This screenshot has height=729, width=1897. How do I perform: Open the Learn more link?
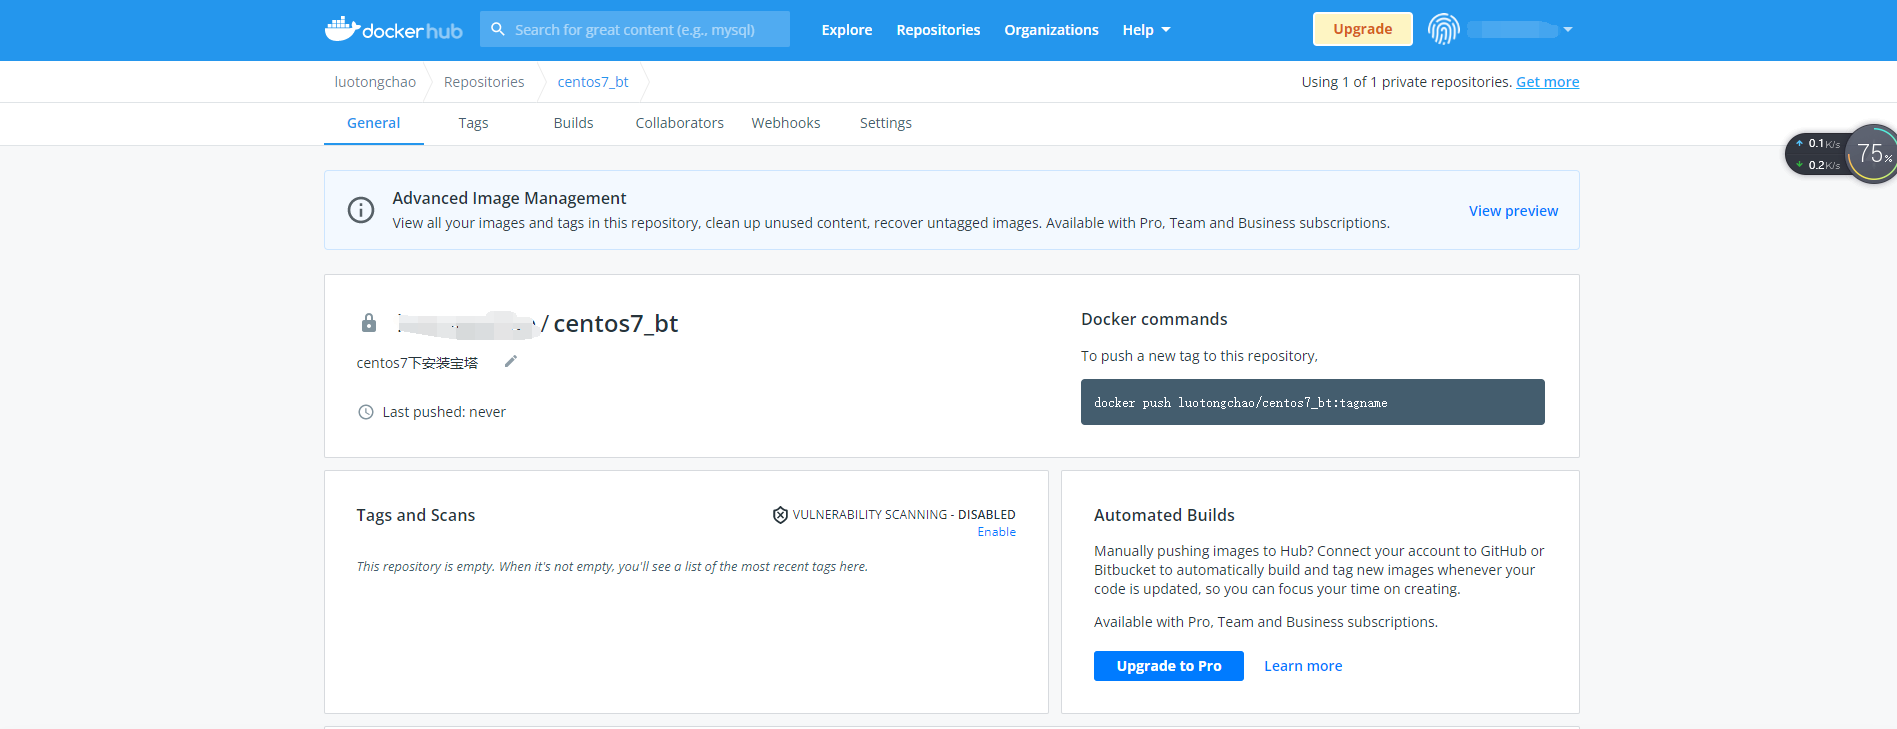1303,666
